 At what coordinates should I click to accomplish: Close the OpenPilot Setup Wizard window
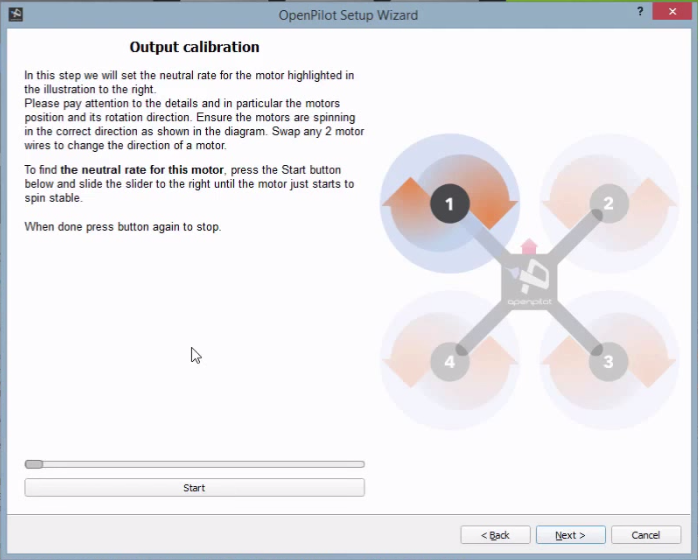(674, 13)
